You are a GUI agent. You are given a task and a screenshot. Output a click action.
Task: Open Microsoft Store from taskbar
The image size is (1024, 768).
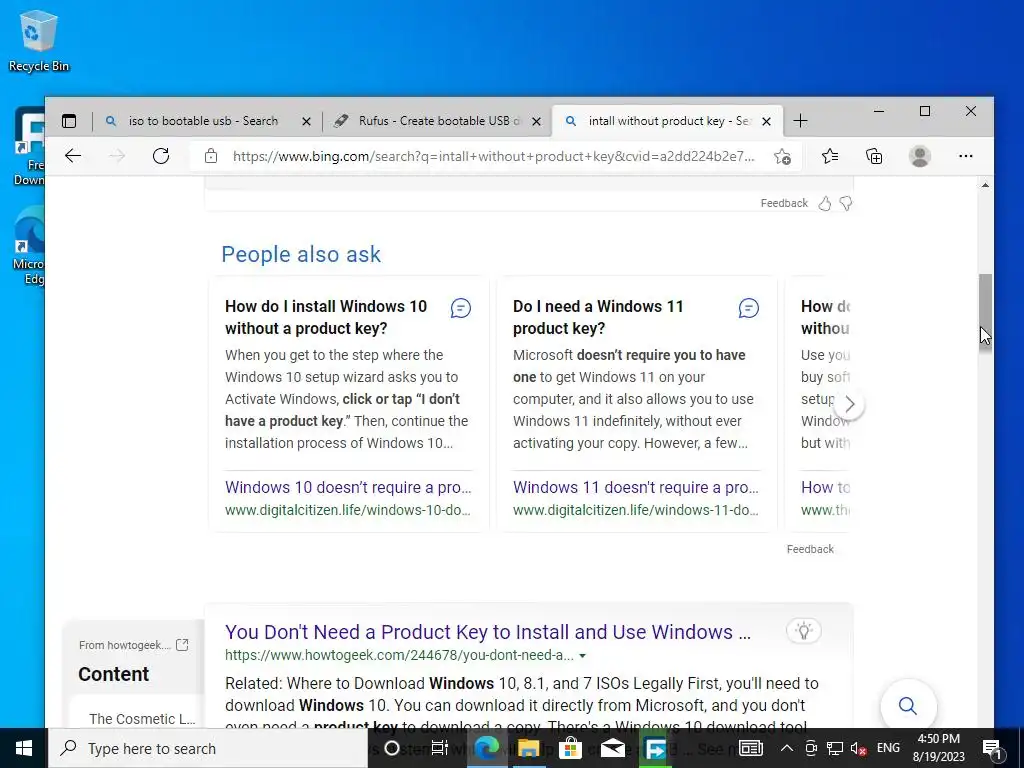(x=570, y=748)
